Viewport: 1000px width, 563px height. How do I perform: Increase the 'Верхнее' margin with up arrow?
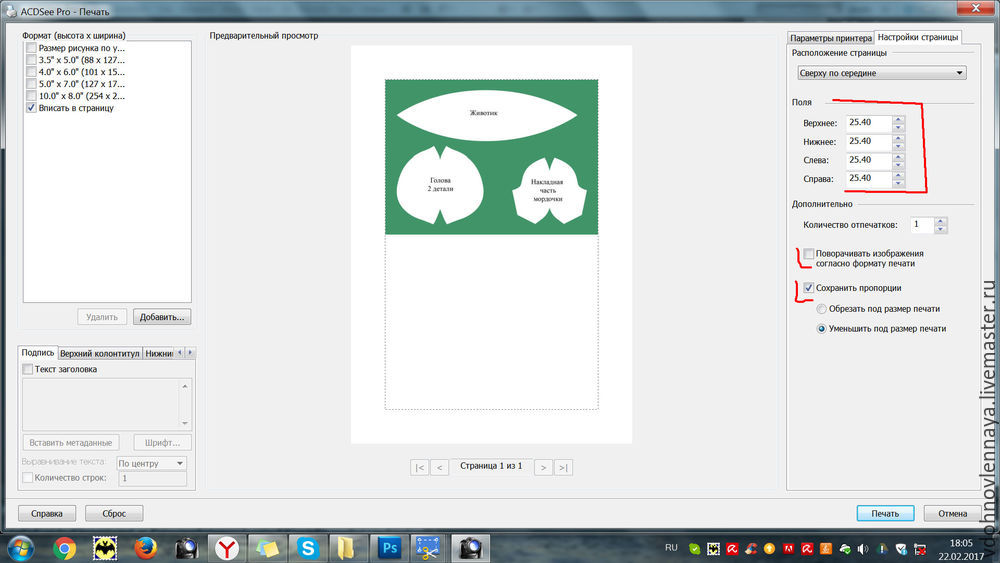[x=898, y=119]
